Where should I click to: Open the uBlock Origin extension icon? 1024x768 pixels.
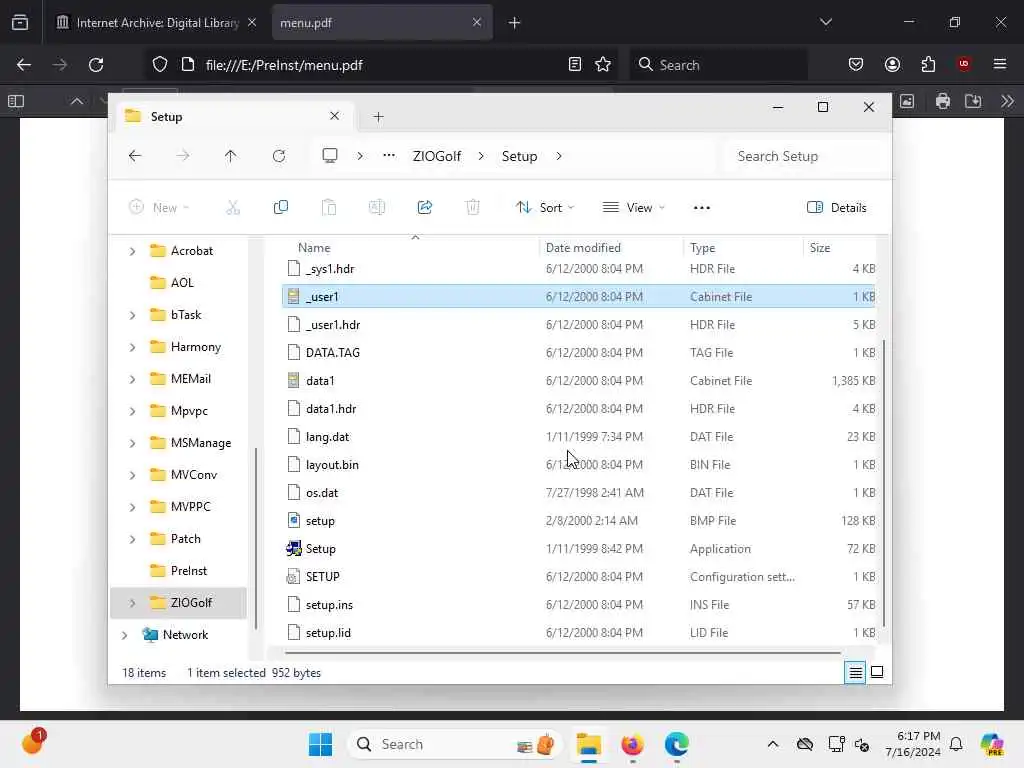pos(964,64)
